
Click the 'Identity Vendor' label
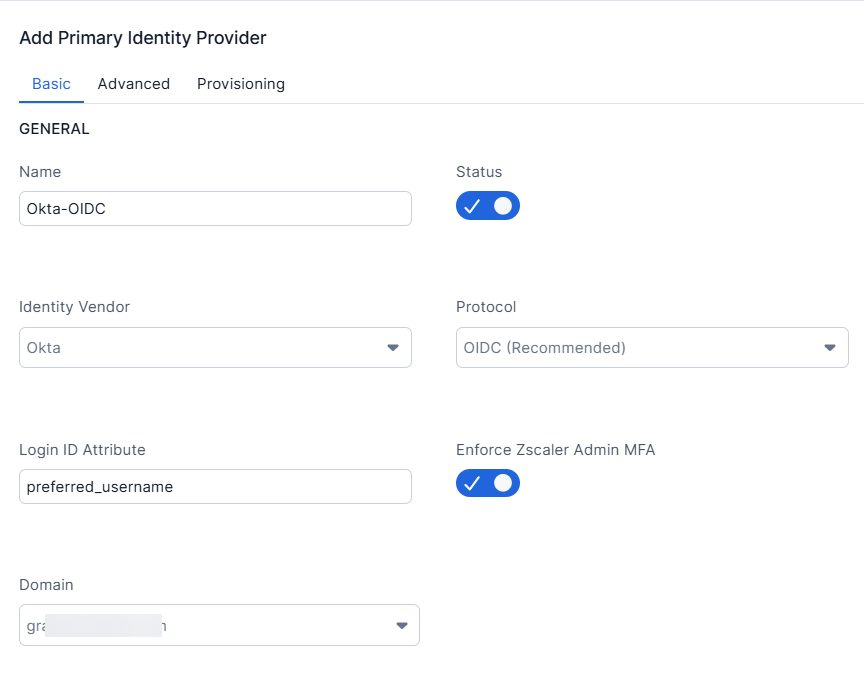pyautogui.click(x=74, y=307)
